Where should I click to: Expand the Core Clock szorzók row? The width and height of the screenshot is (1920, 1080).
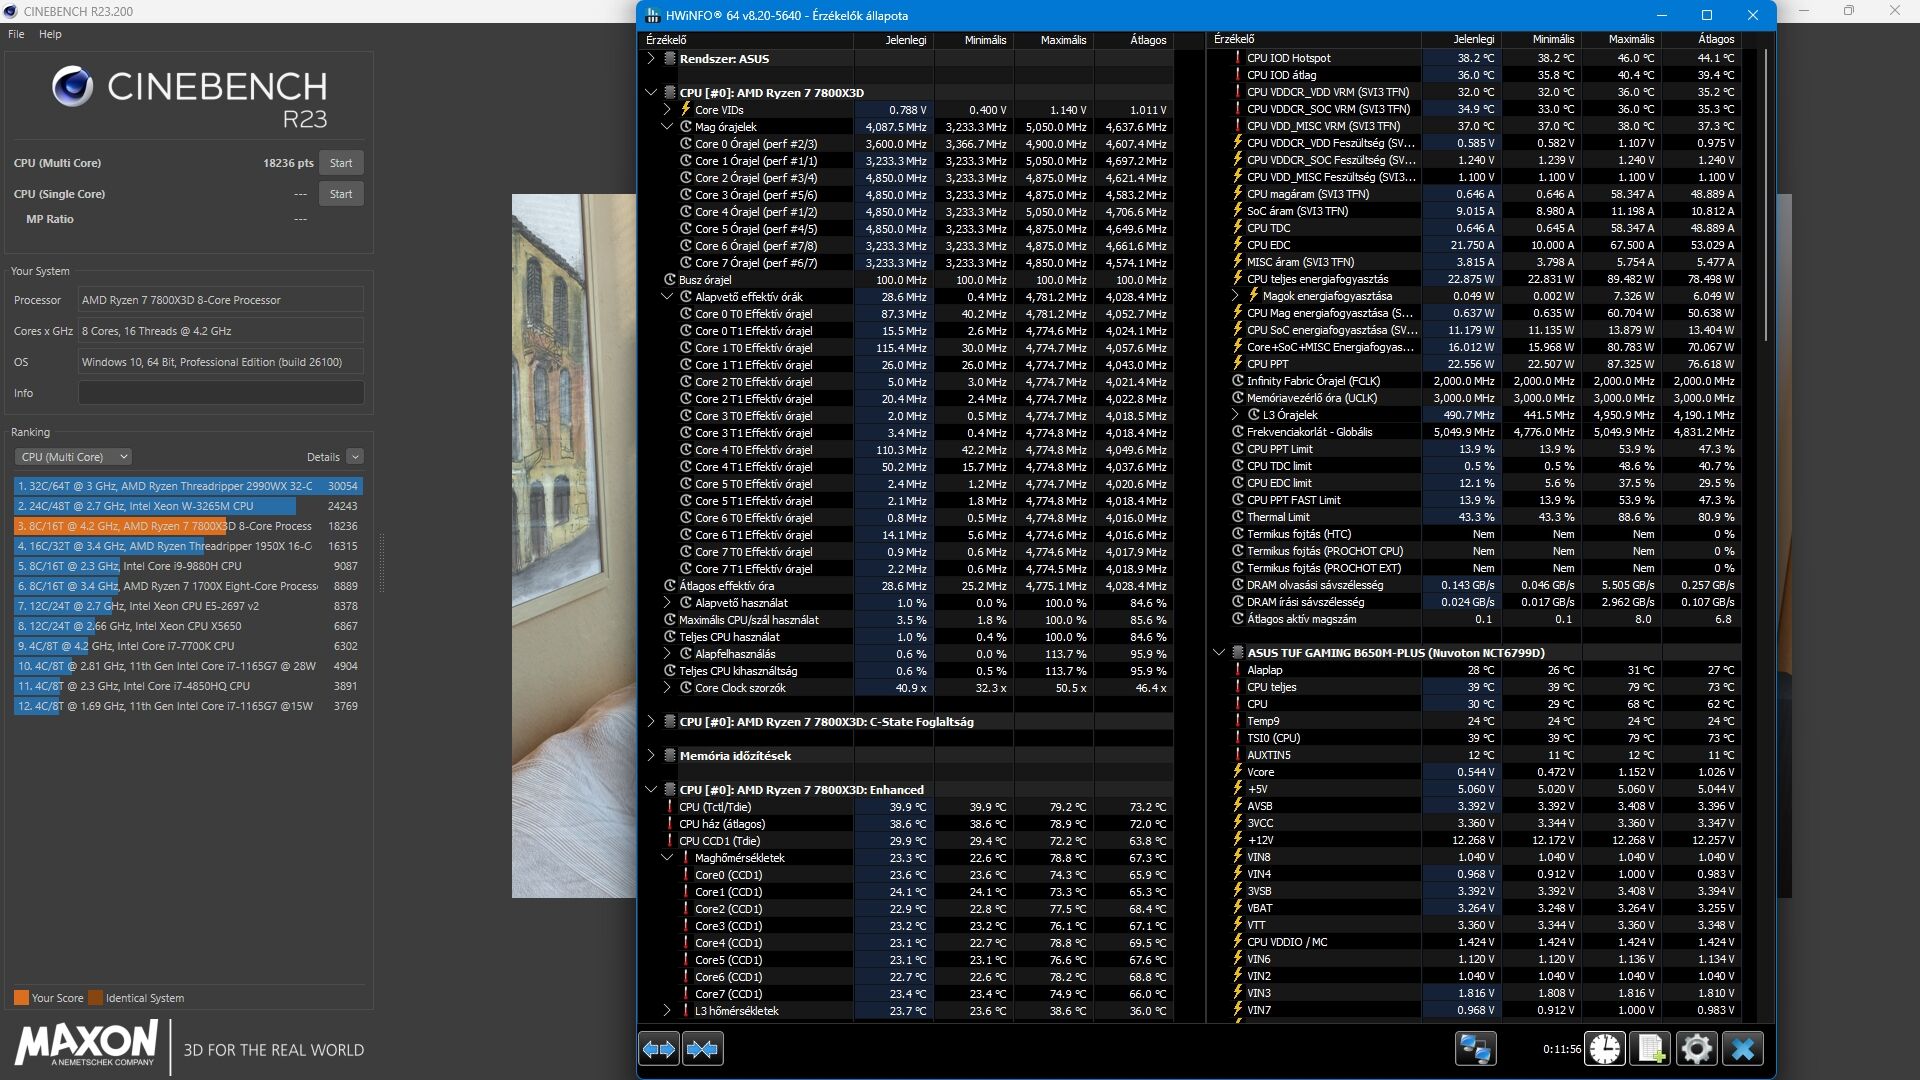coord(667,688)
